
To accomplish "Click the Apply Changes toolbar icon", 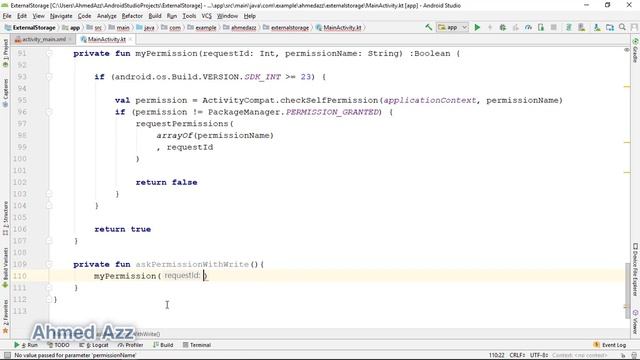I will click(490, 27).
